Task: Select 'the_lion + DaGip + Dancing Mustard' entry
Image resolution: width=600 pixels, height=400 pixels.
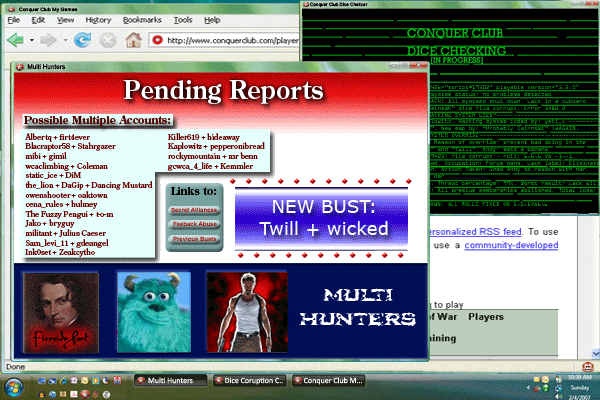Action: 89,185
